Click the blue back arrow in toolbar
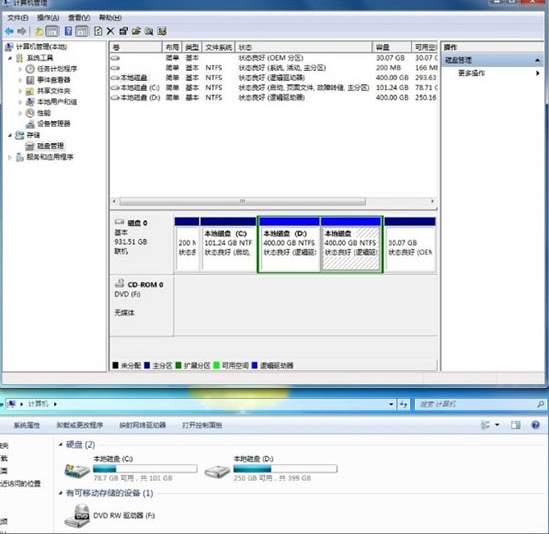The image size is (549, 534). click(9, 32)
